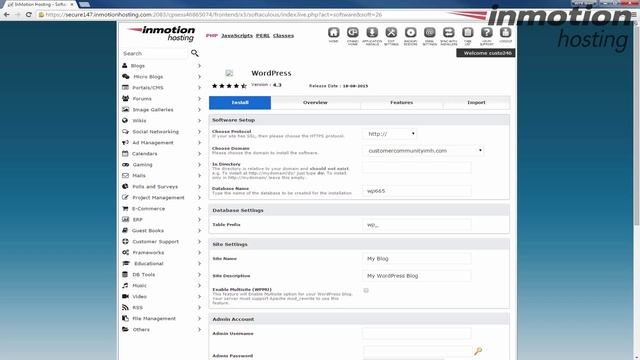This screenshot has width=640, height=360.
Task: Click the search magnifier icon
Action: pos(195,53)
